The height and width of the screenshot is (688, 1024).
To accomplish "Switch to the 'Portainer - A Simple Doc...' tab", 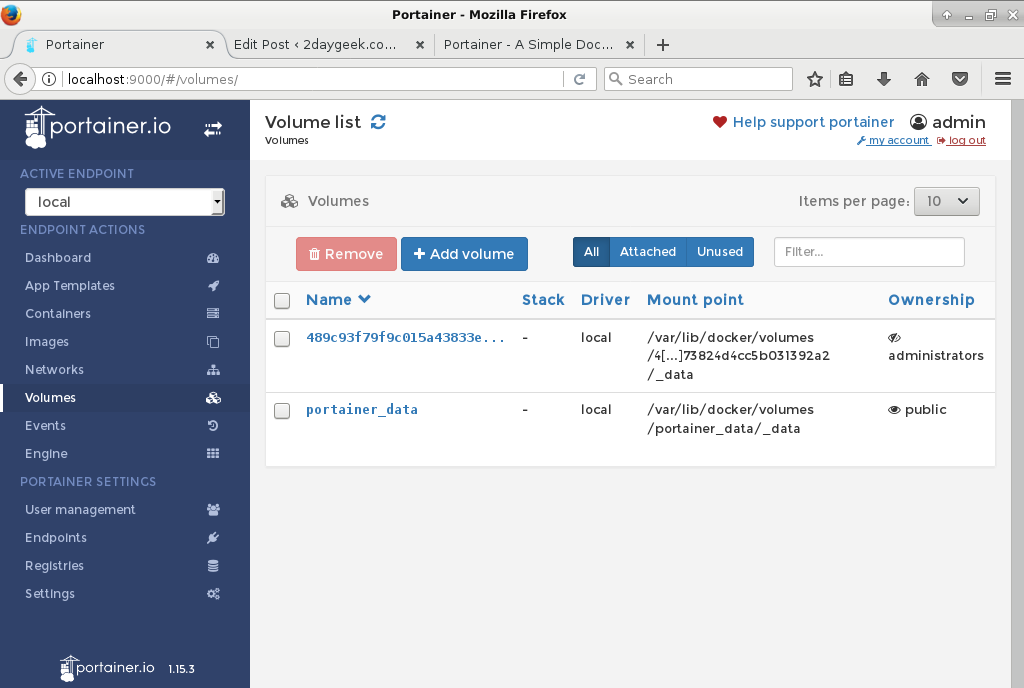I will (528, 44).
